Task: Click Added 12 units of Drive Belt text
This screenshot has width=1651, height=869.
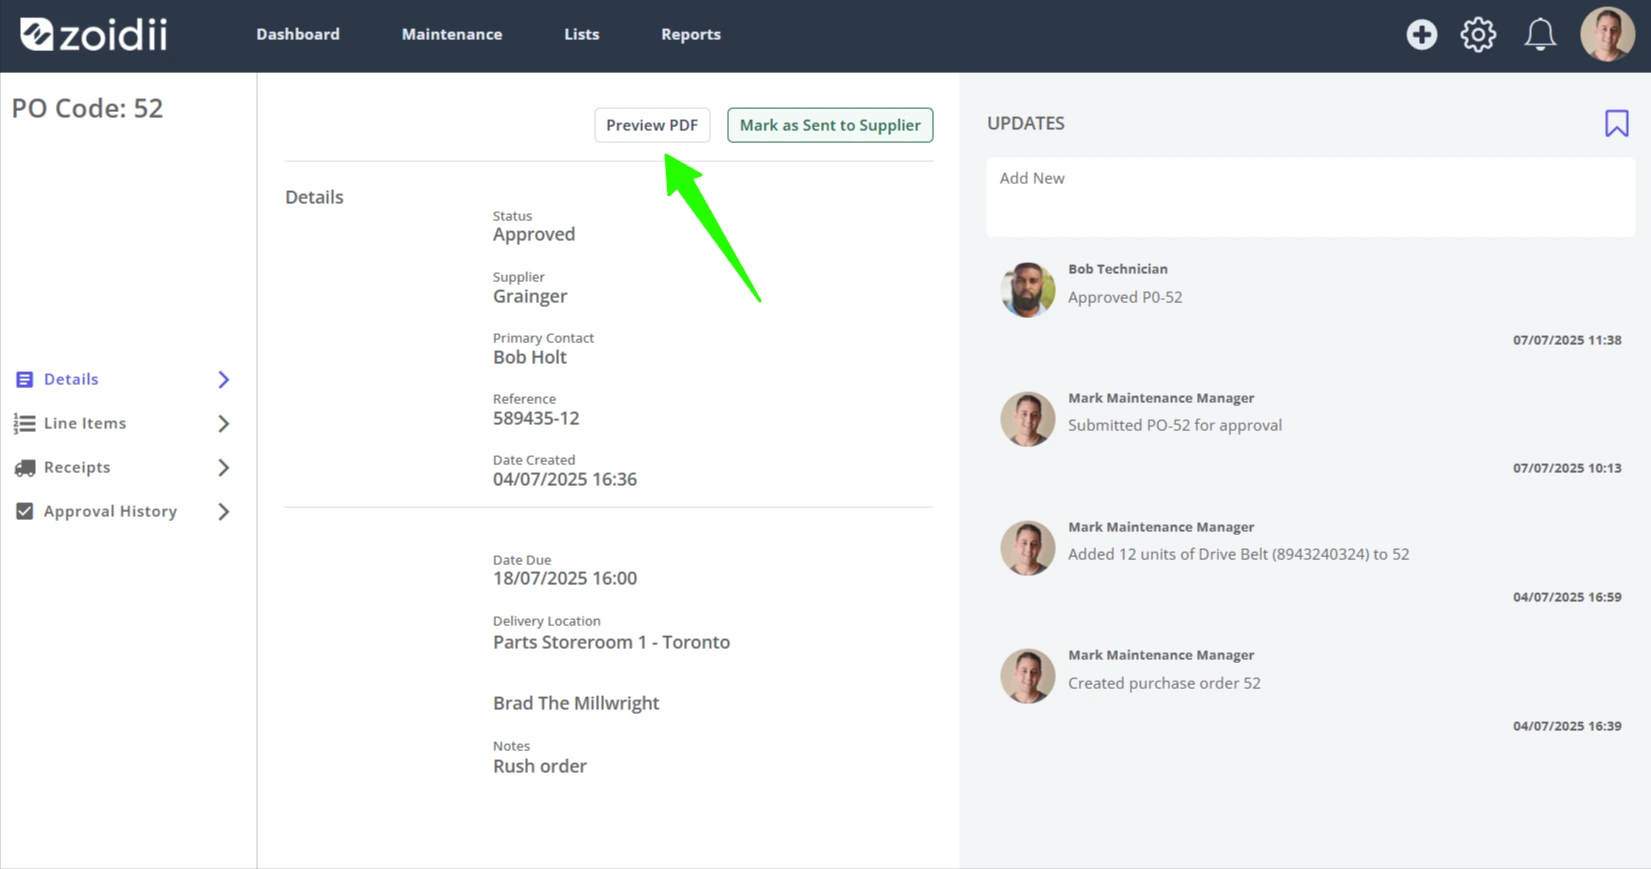Action: [1238, 554]
